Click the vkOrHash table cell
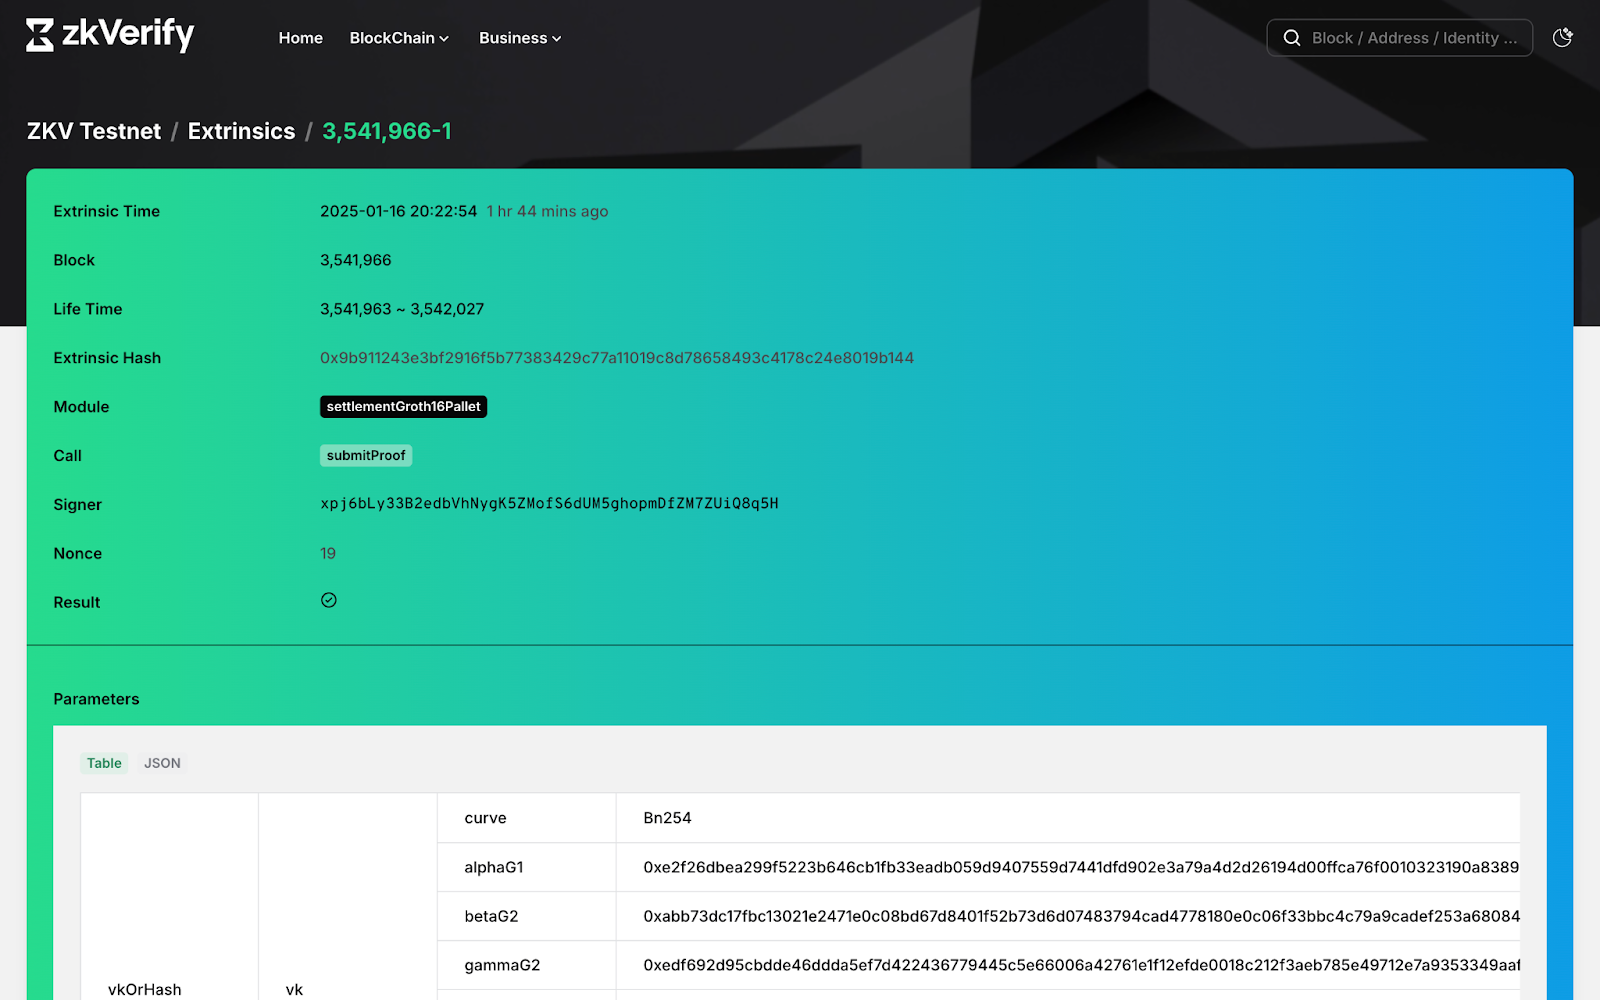This screenshot has width=1600, height=1000. 169,897
